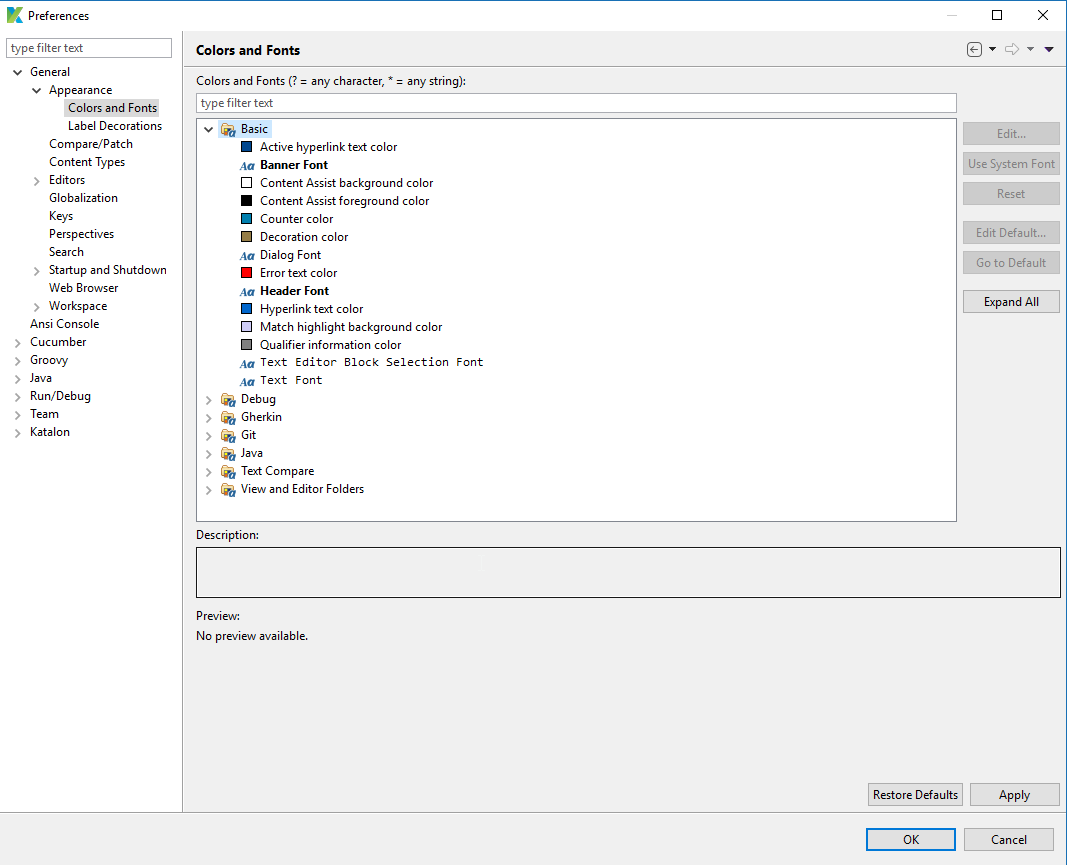Pick the Decoration color brown swatch
The image size is (1067, 865).
click(x=247, y=237)
